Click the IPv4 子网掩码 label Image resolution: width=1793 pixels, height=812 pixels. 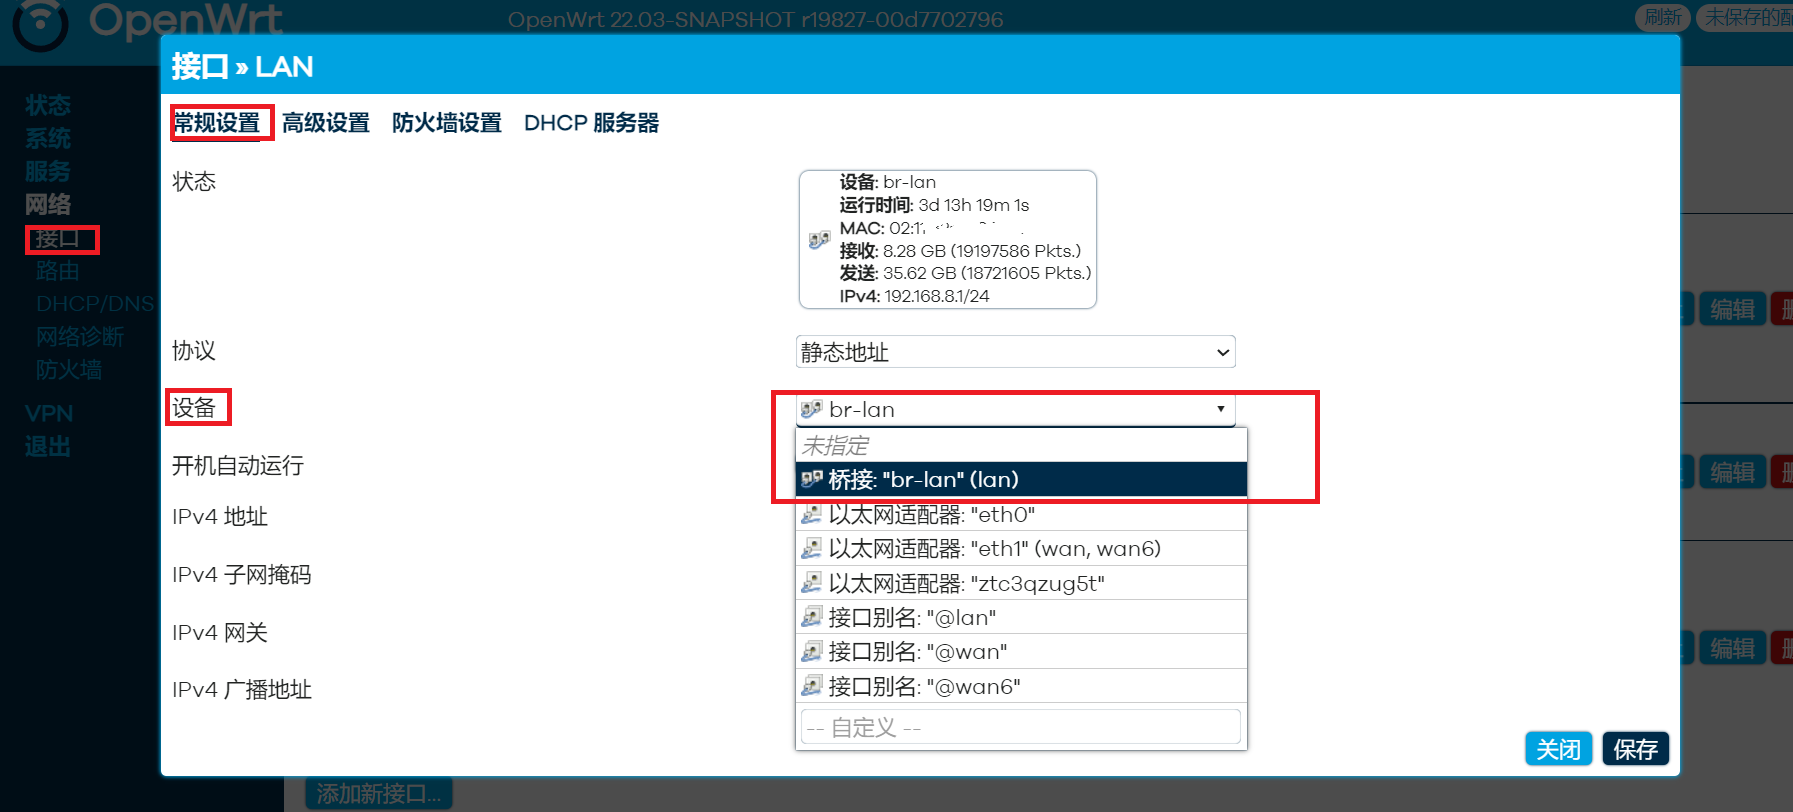(x=242, y=574)
